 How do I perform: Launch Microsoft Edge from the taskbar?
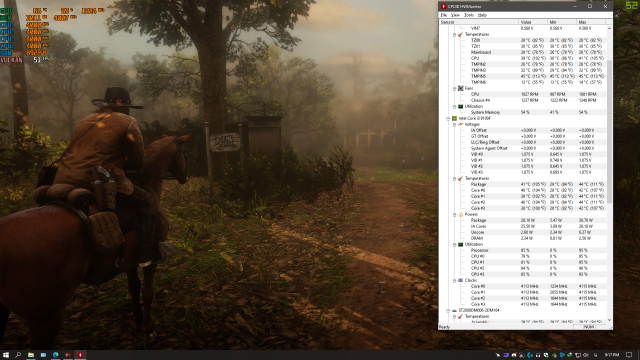[56, 355]
